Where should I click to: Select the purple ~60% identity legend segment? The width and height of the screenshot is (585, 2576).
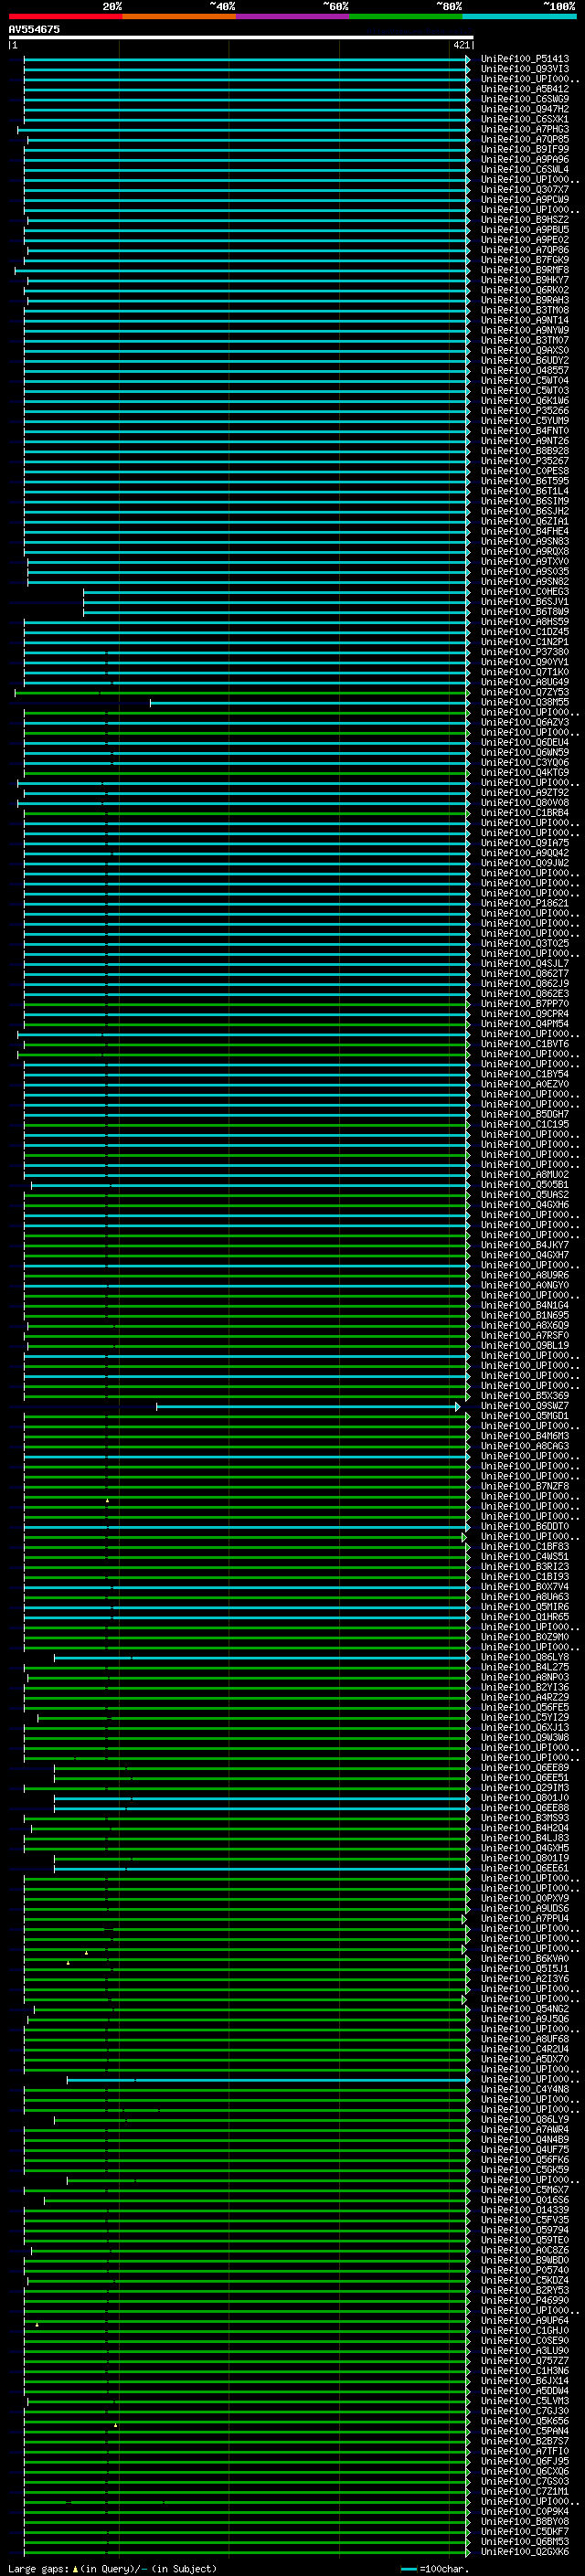click(292, 16)
